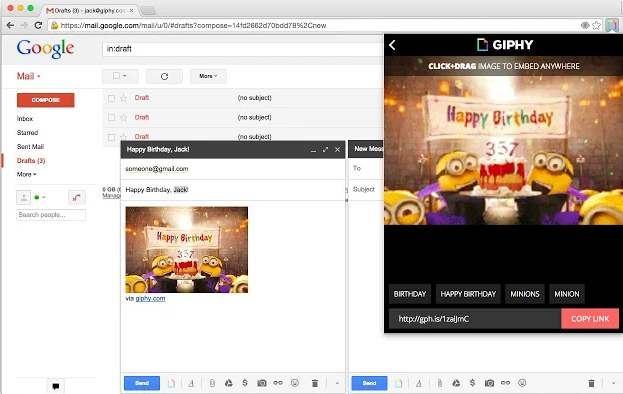Insert link icon in Happy Birthday compose toolbar

(x=278, y=383)
